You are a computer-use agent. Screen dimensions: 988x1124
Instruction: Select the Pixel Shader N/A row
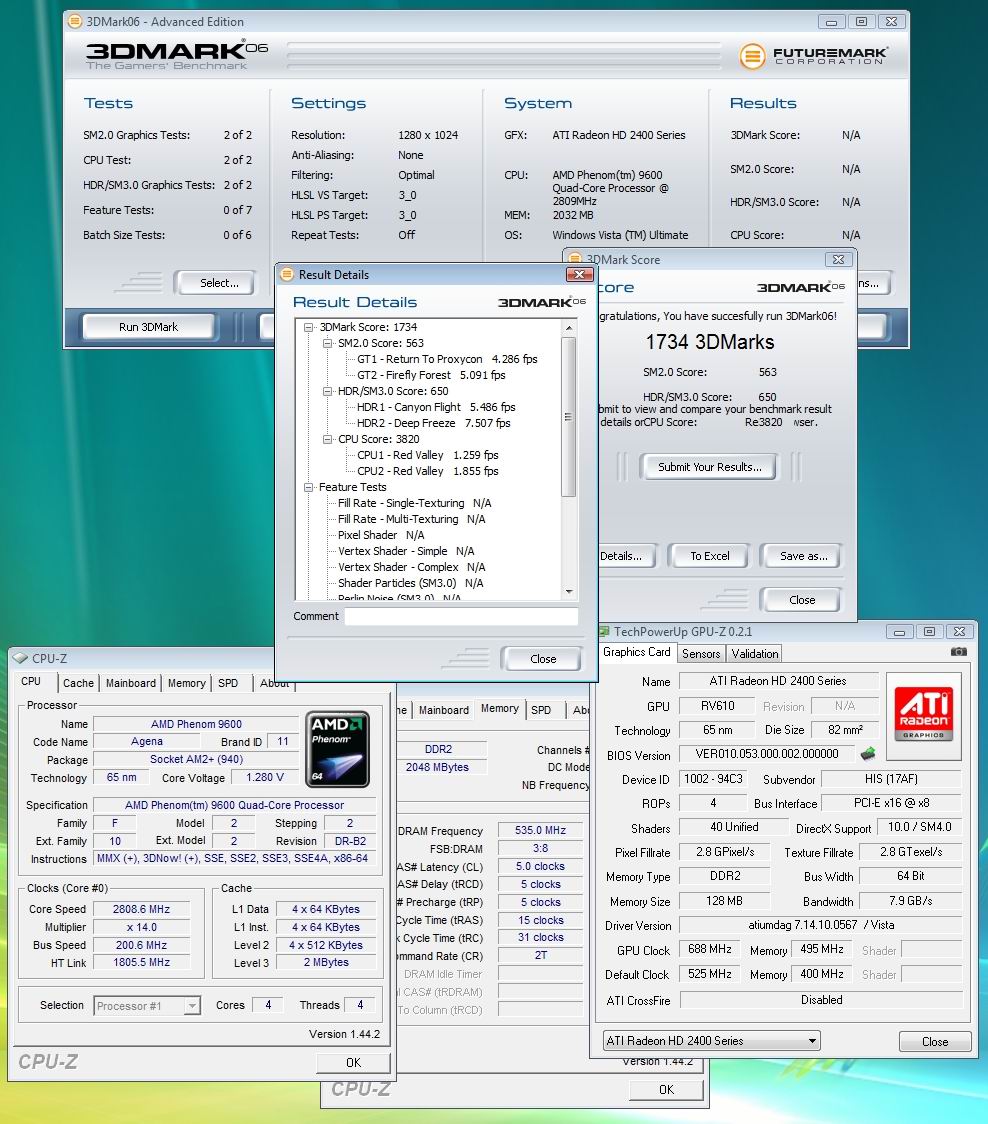click(x=381, y=535)
